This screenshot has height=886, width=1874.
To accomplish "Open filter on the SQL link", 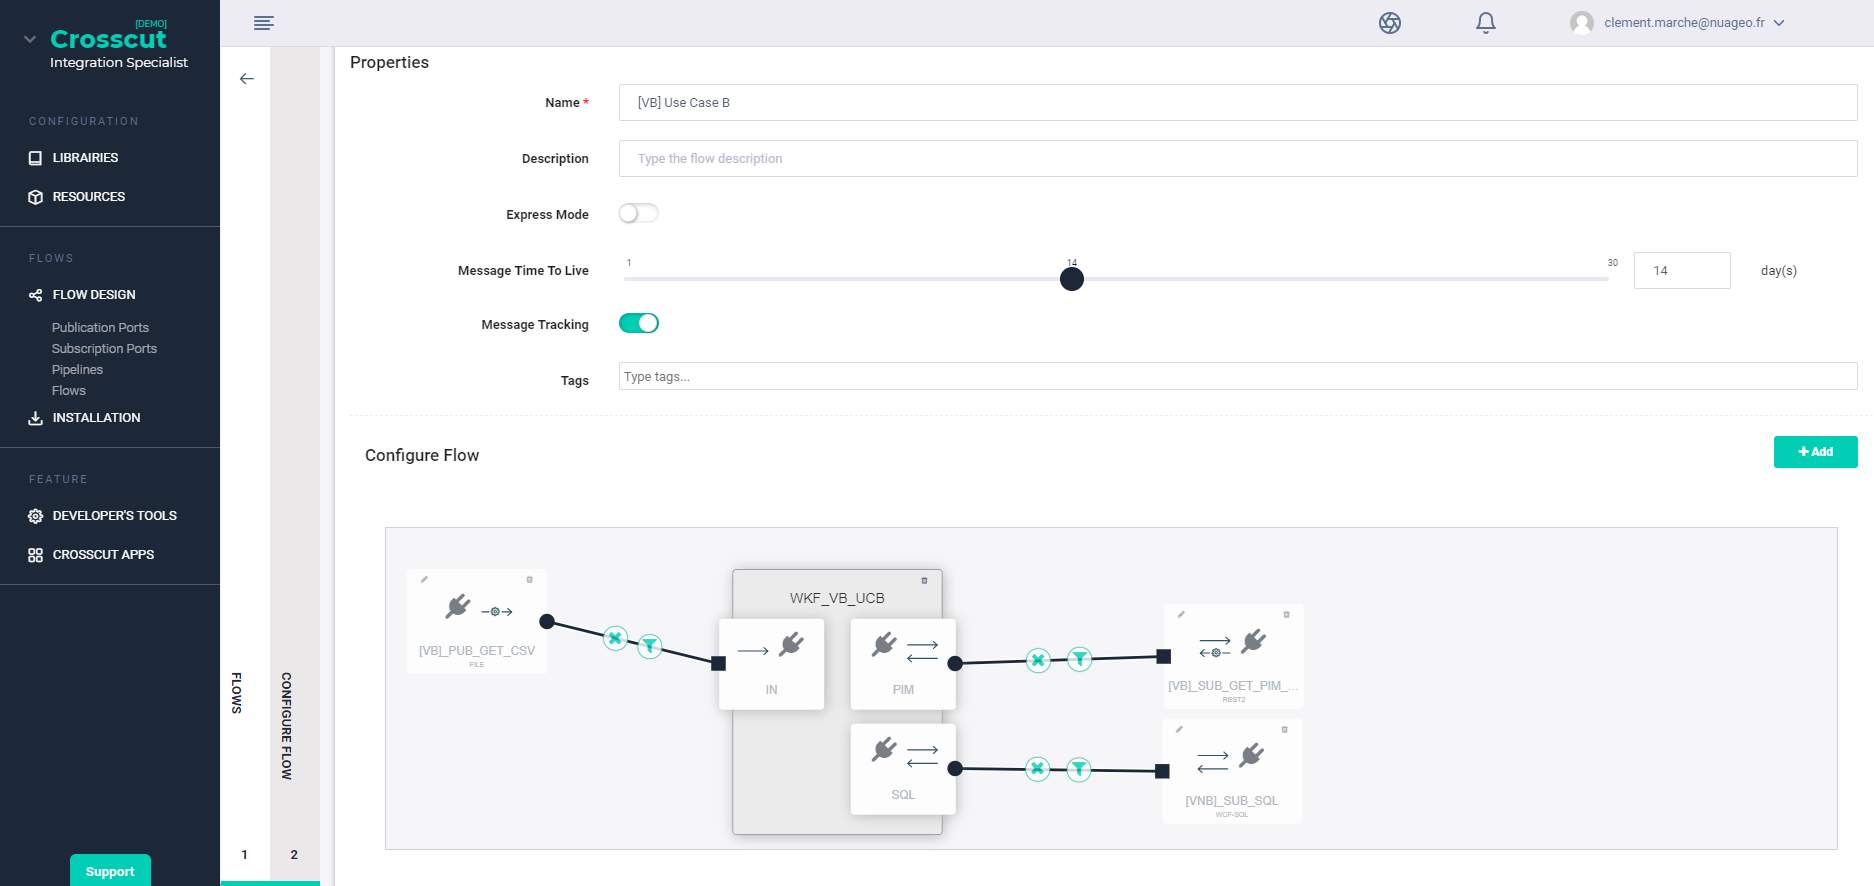I will click(1078, 768).
